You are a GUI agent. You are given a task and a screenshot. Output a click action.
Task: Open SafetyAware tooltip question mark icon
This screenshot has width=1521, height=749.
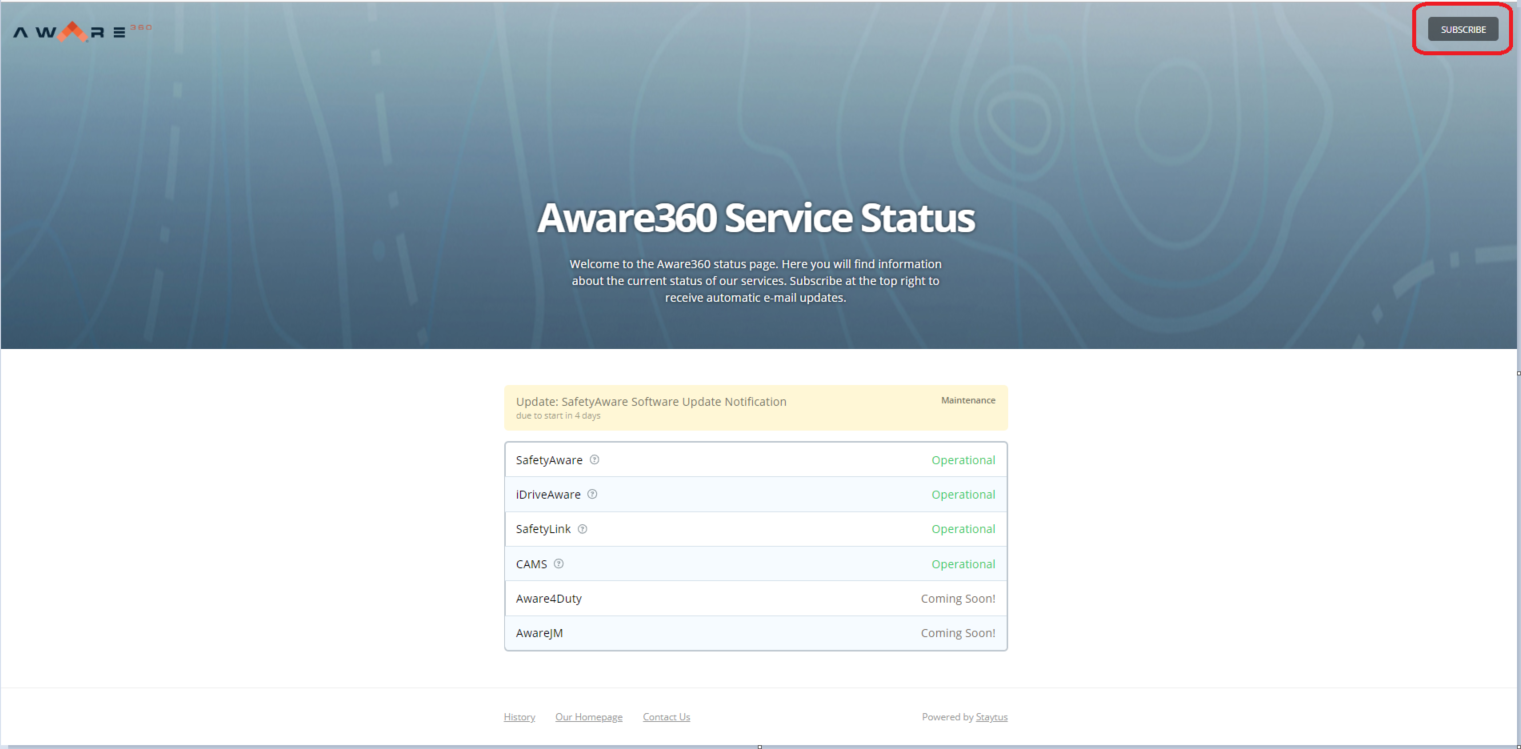[594, 459]
